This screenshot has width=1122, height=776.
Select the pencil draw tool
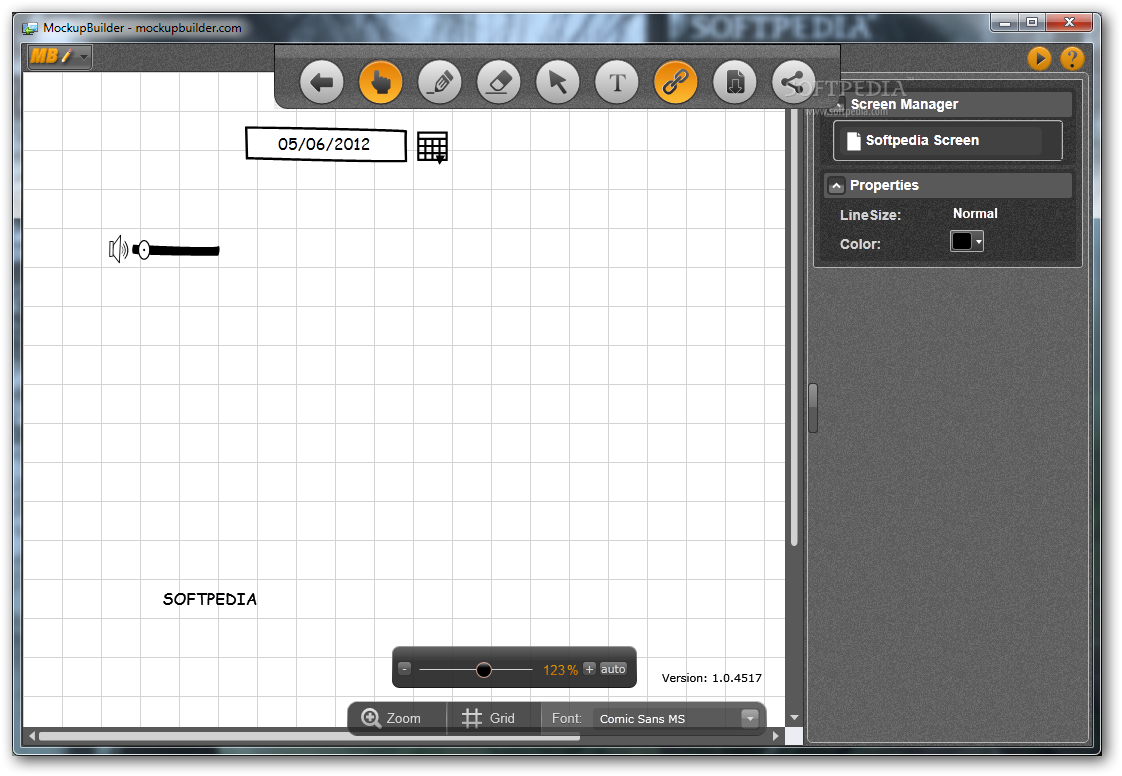pos(439,82)
